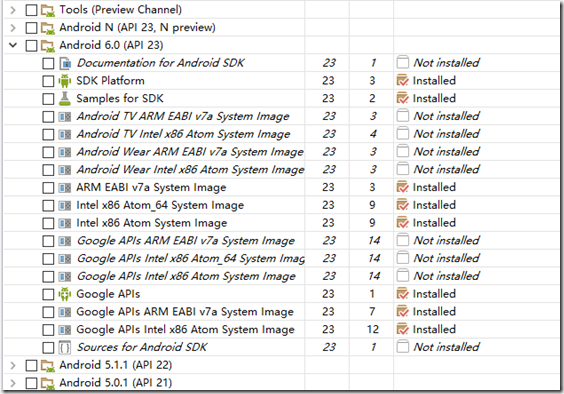The image size is (564, 394).
Task: Click the folder icon for Android 6.0 (API 23)
Action: (48, 45)
